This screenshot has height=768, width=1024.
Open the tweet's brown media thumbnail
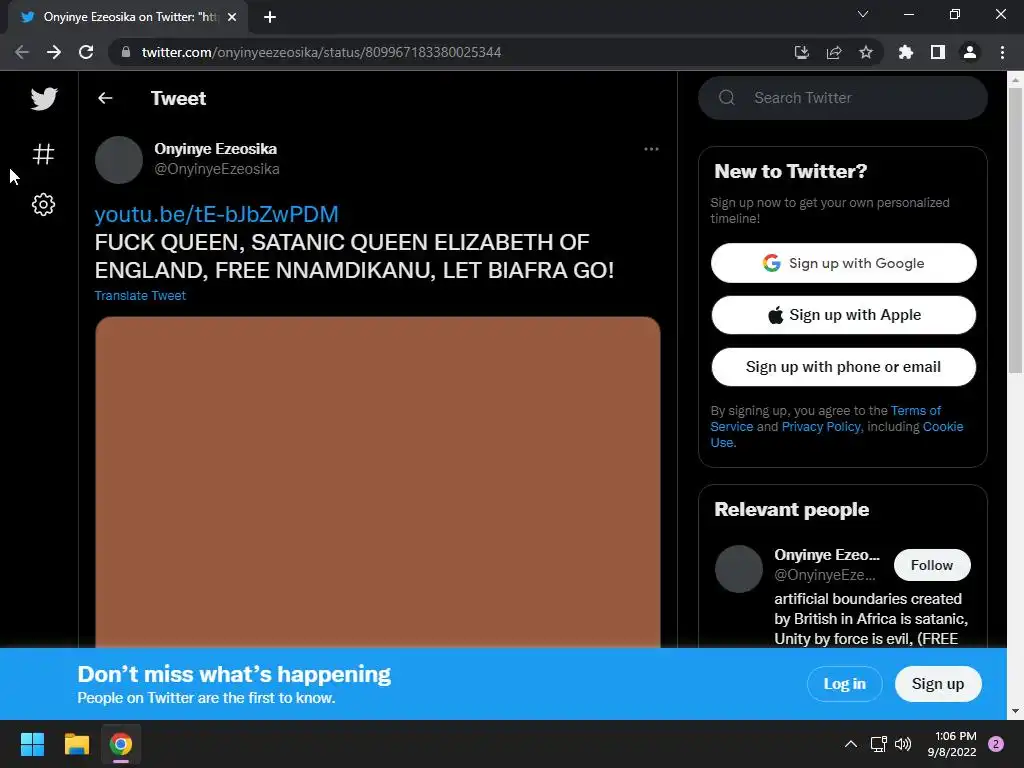point(377,482)
